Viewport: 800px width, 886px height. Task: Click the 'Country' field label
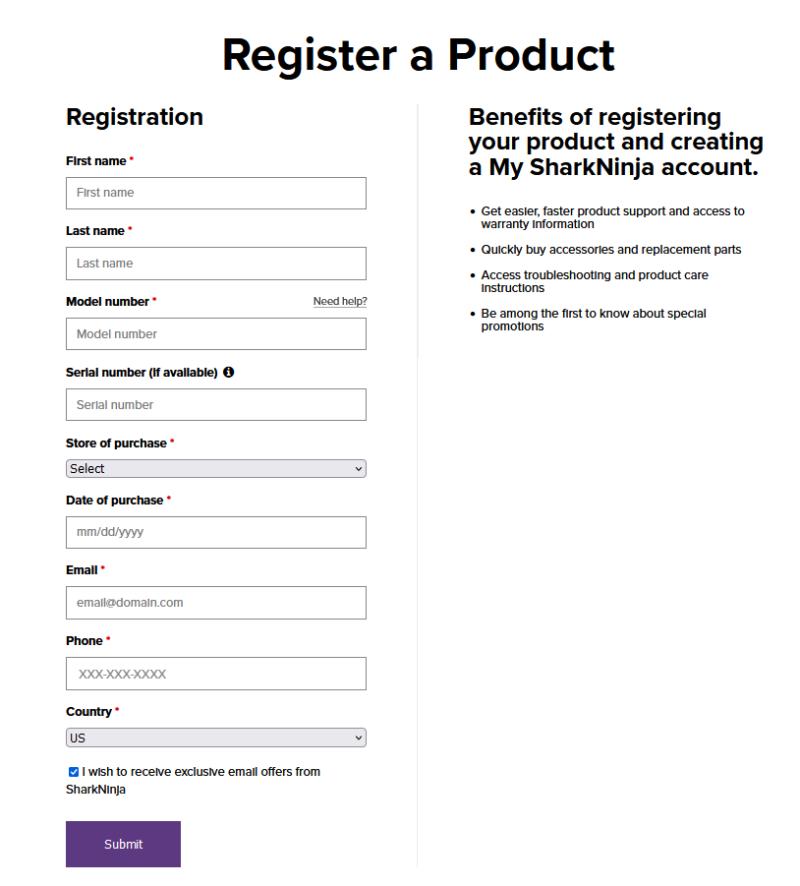(x=89, y=712)
